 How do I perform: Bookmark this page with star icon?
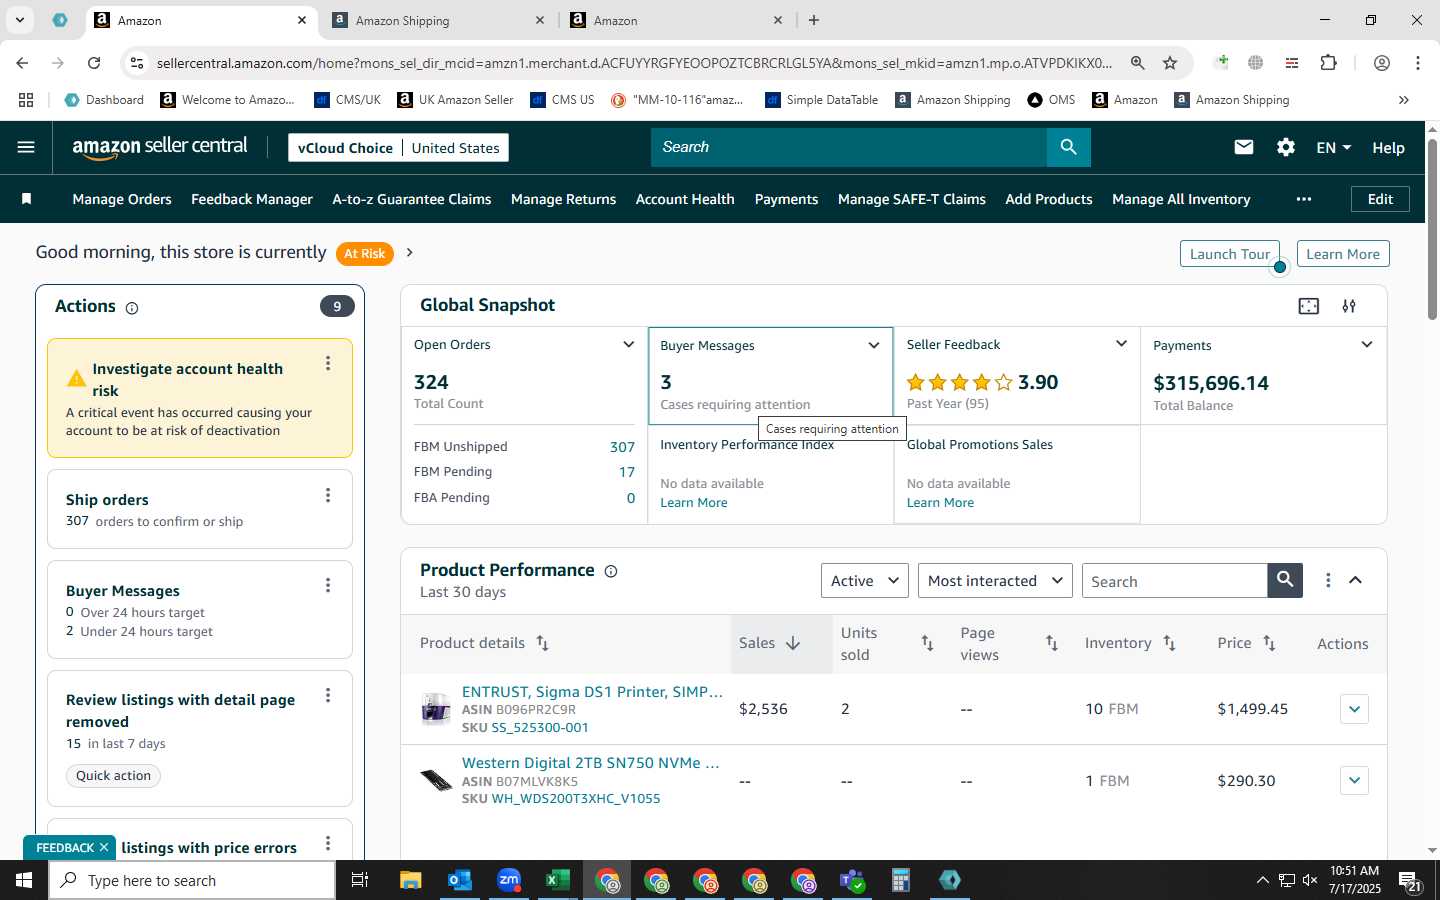point(1170,63)
